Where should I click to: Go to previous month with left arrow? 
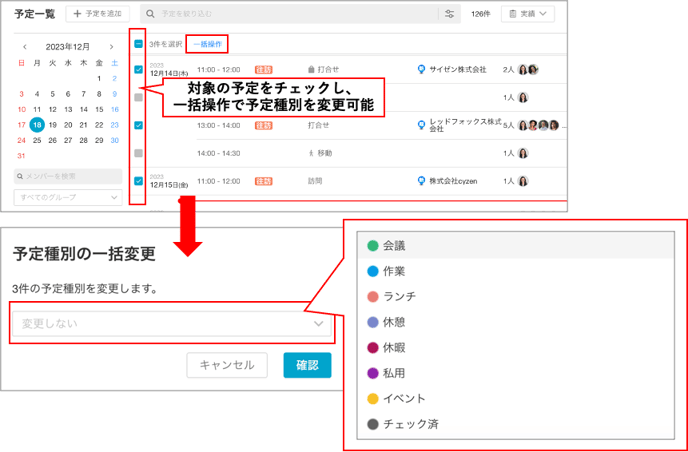[x=25, y=47]
